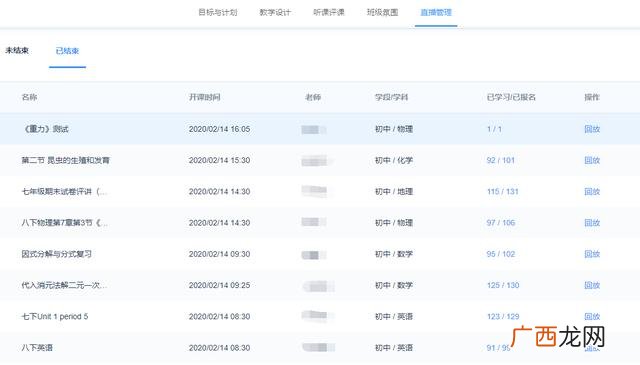
Task: Click the 操作 column header
Action: (x=592, y=97)
